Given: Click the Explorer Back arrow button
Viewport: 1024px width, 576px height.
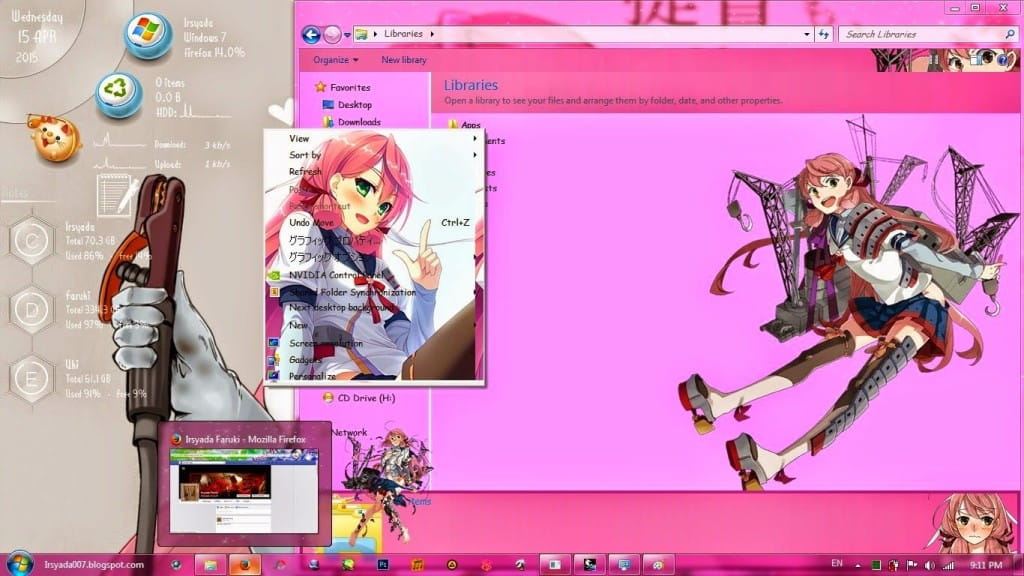Looking at the screenshot, I should [311, 35].
